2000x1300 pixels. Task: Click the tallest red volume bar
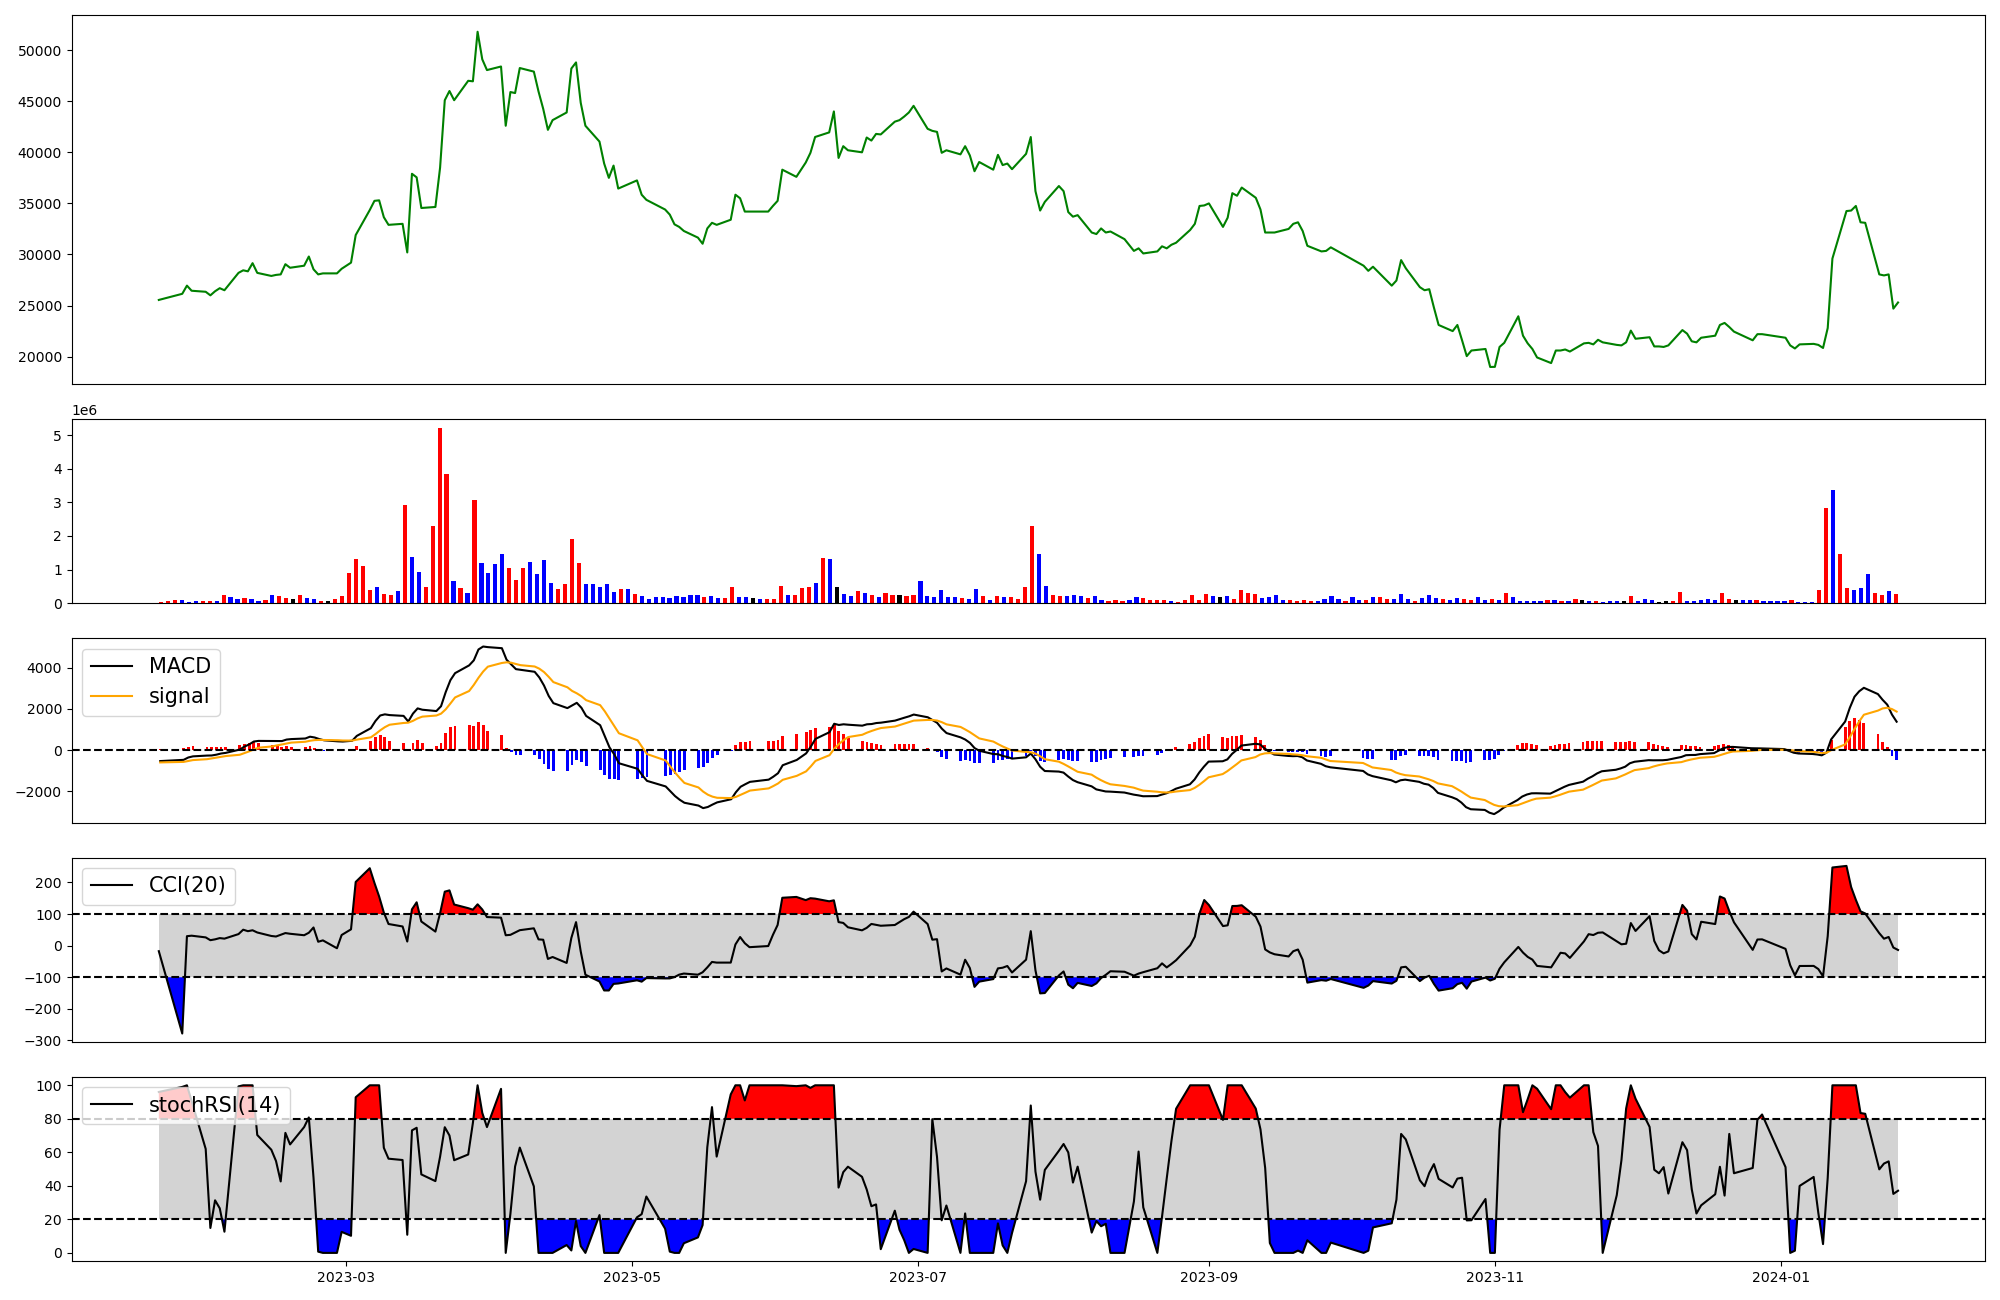coord(440,515)
